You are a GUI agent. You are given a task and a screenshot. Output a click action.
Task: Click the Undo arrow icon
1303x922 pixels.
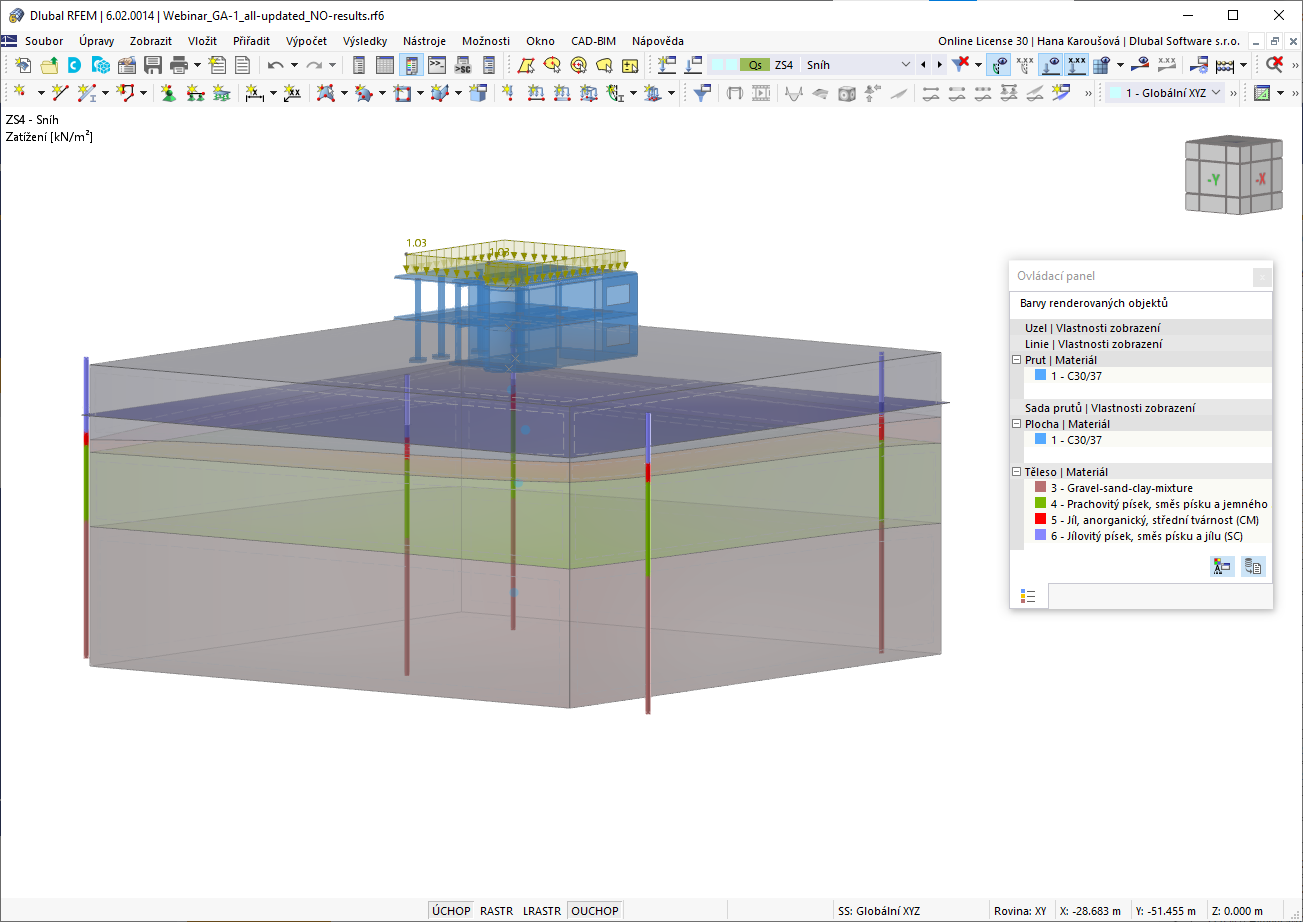[x=276, y=65]
